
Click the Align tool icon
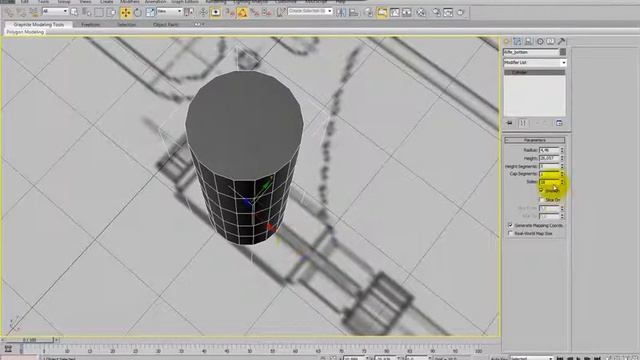[x=353, y=13]
